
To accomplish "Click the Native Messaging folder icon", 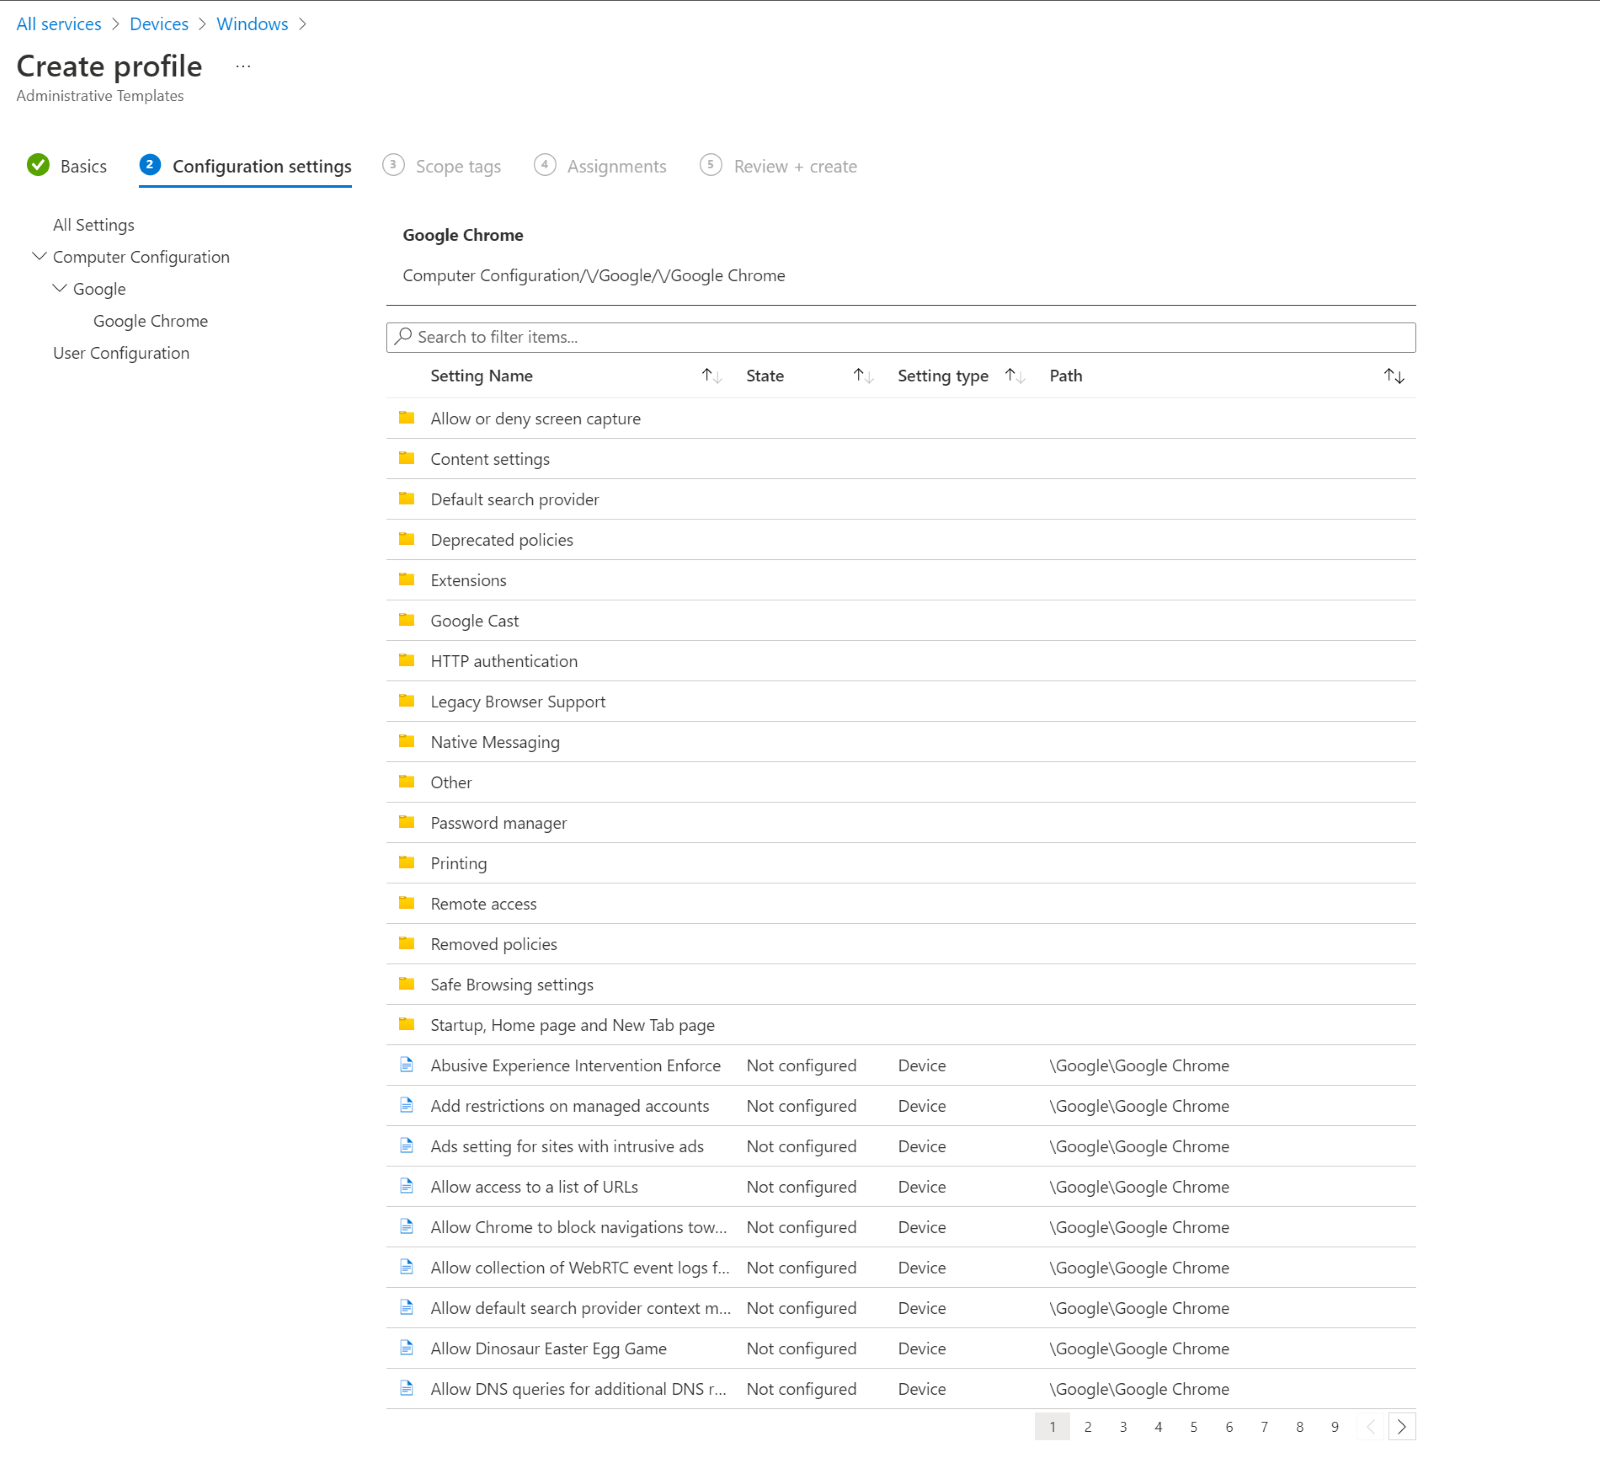I will coord(406,741).
